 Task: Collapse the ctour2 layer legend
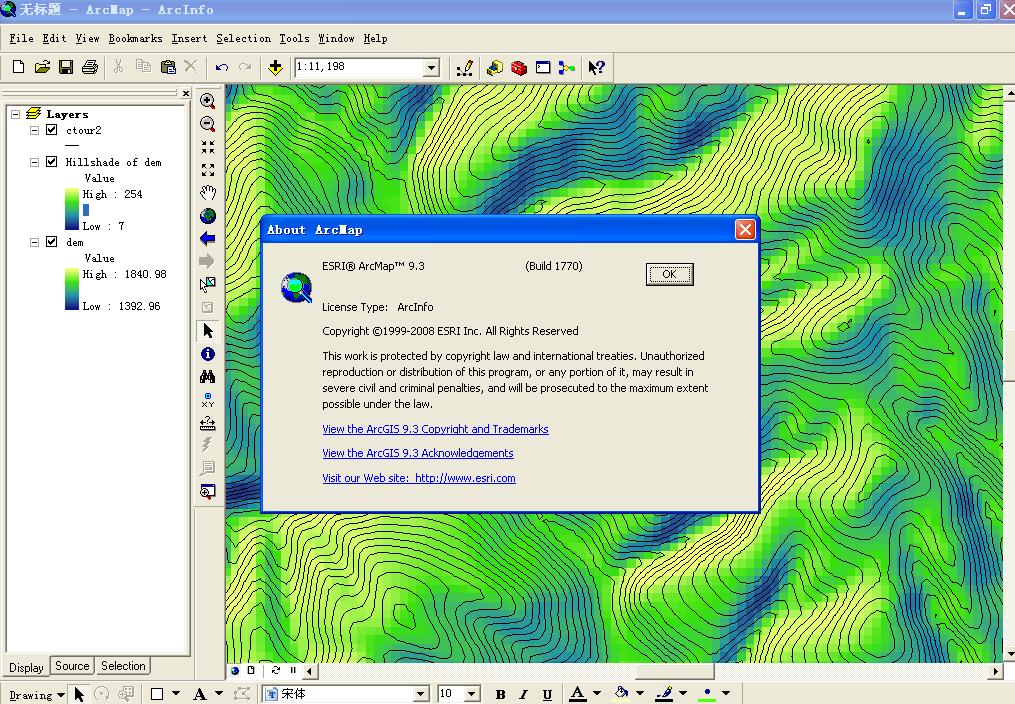point(34,130)
